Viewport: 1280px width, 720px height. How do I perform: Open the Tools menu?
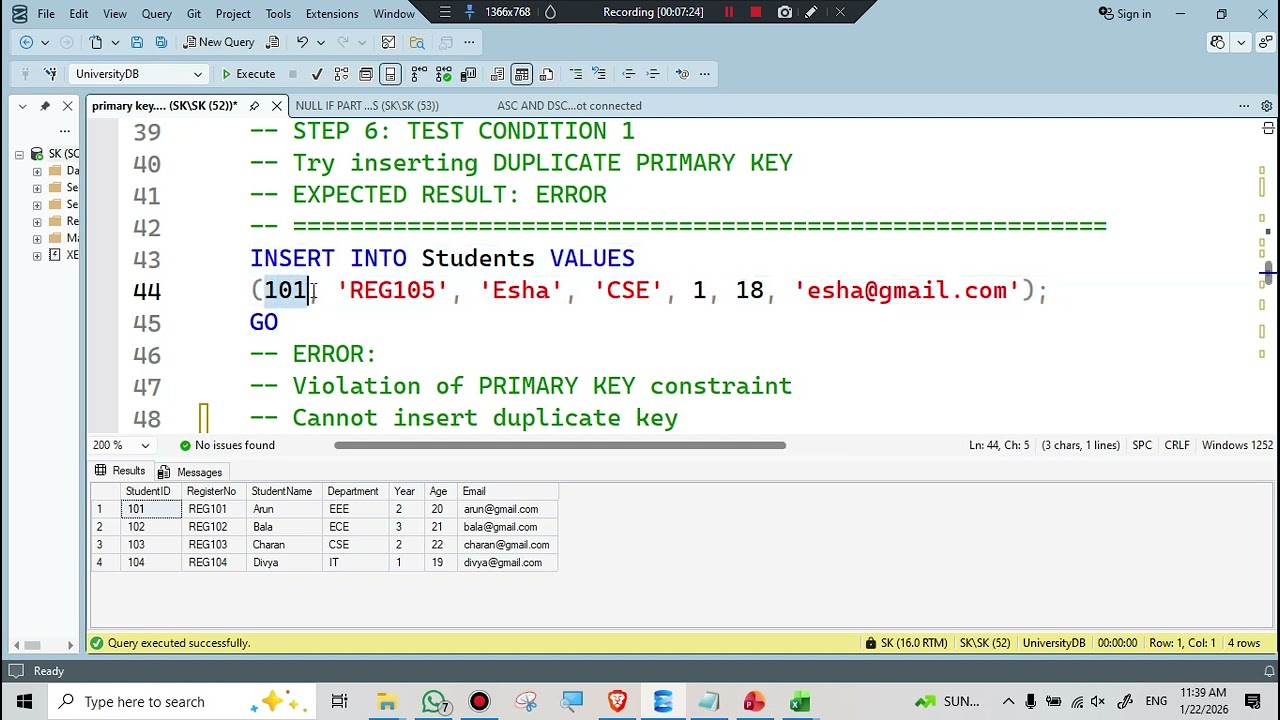pos(278,13)
